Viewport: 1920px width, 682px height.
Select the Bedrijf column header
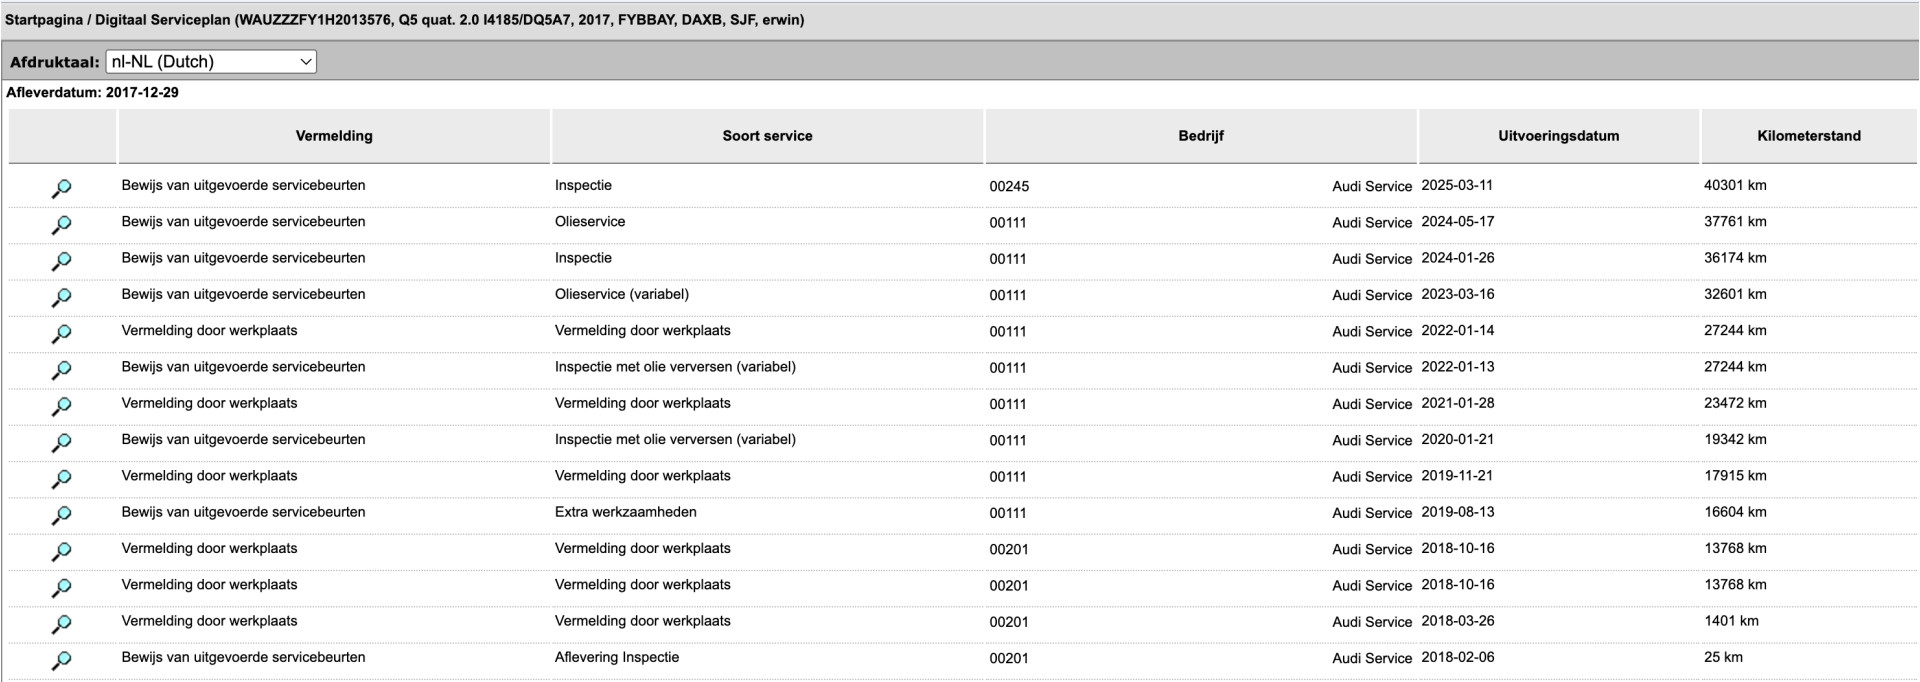pos(1201,136)
